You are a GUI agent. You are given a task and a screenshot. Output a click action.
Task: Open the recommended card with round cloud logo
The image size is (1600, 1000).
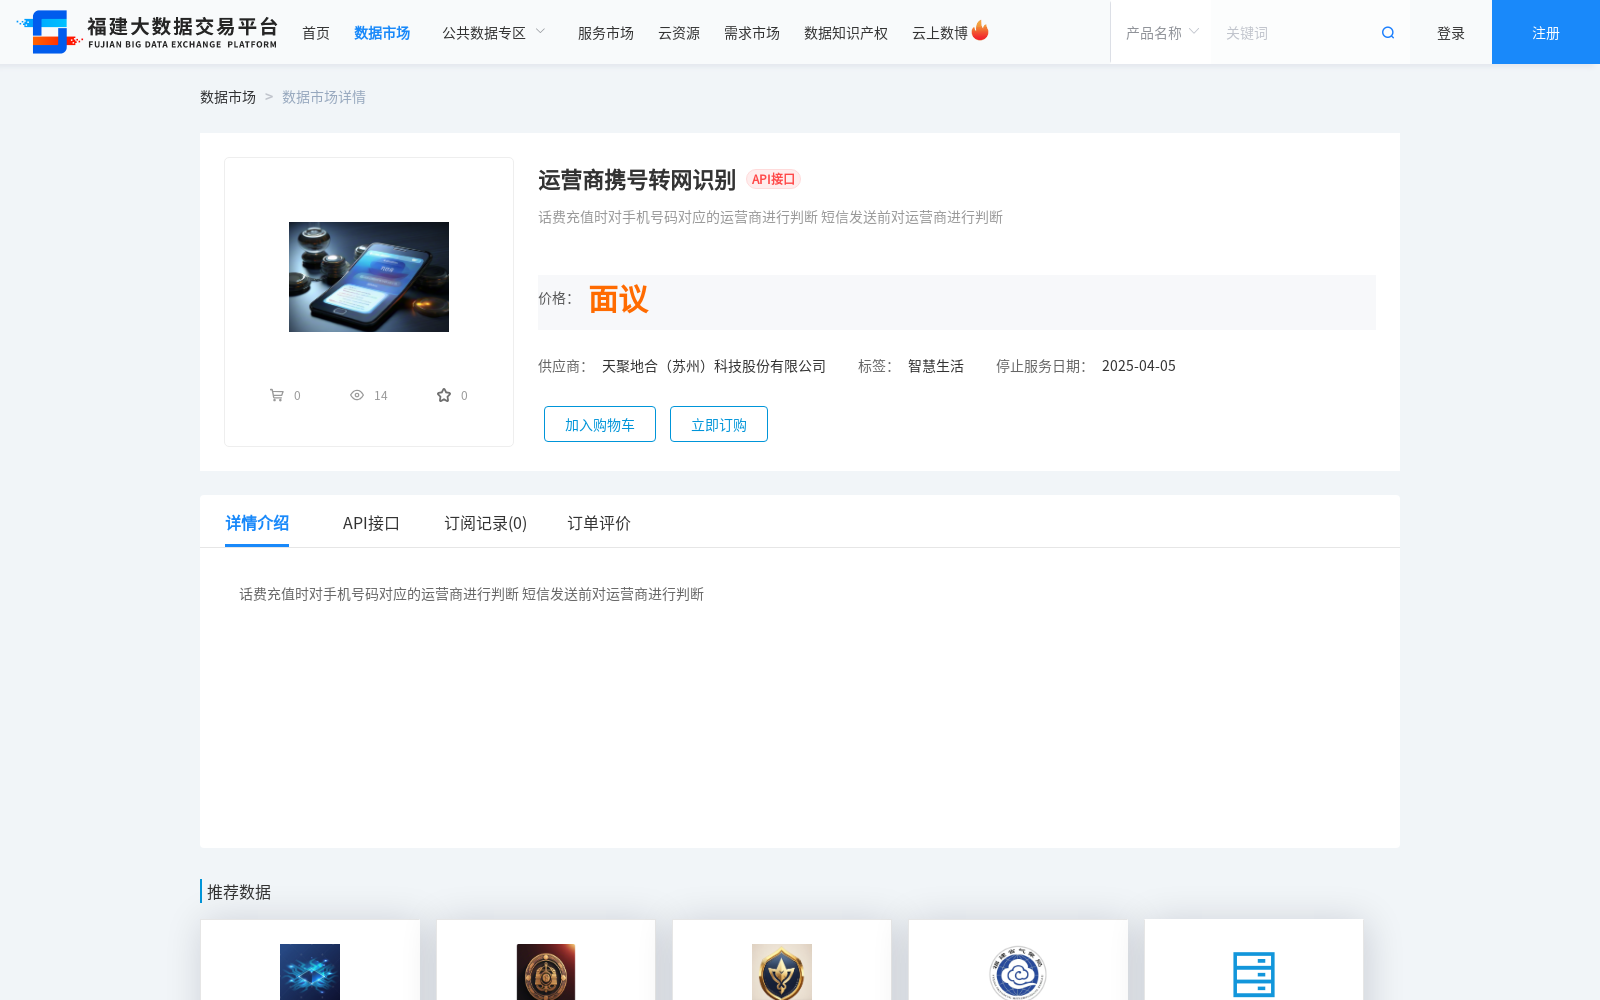1018,960
